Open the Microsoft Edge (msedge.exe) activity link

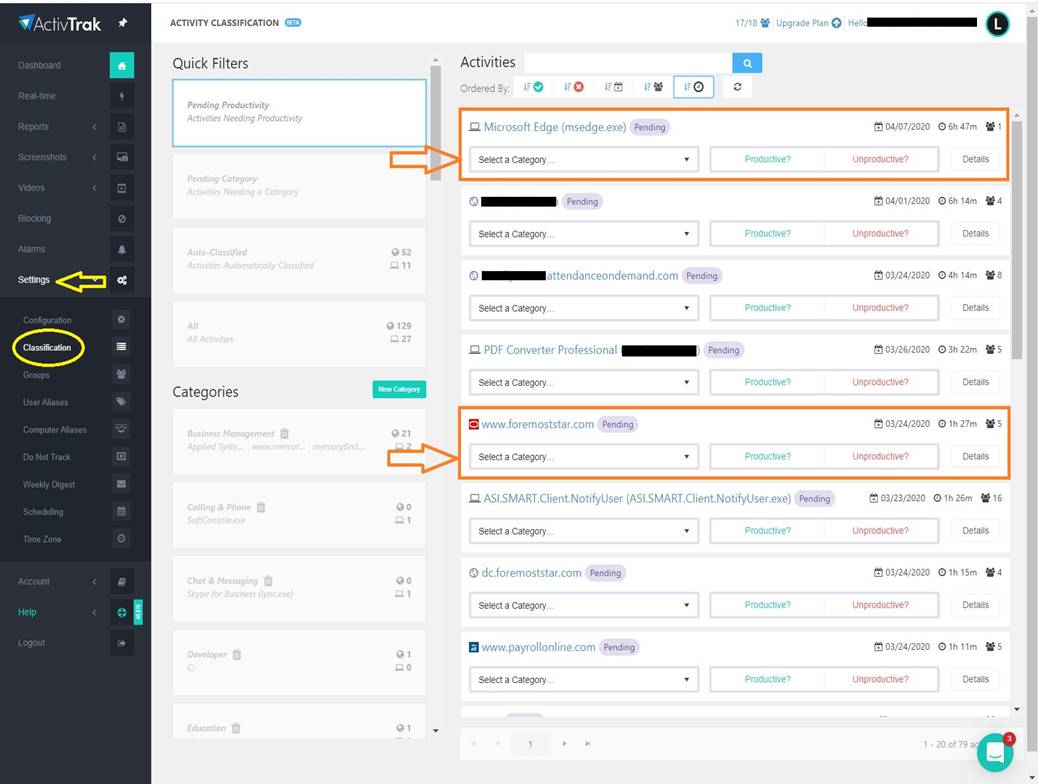(555, 127)
